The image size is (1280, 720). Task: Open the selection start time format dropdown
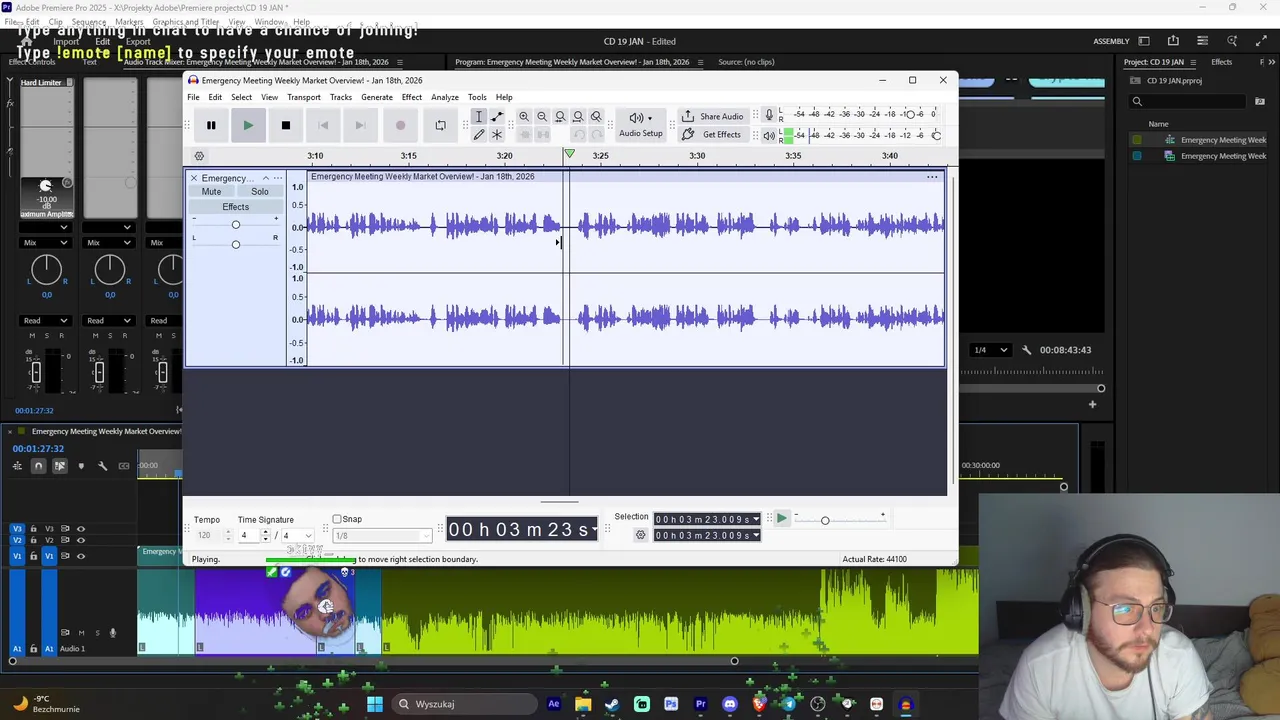[756, 519]
